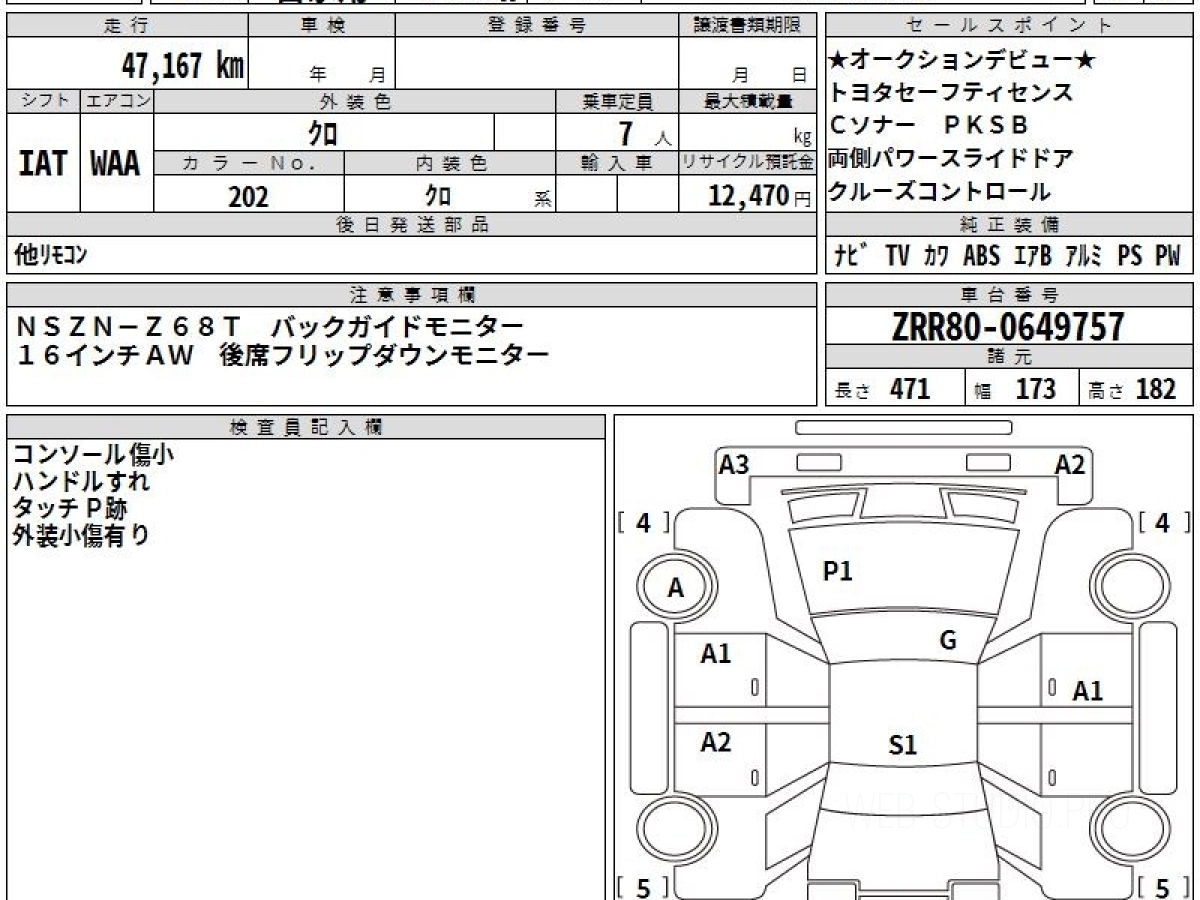
Task: Click the PW equipment code
Action: point(1168,256)
